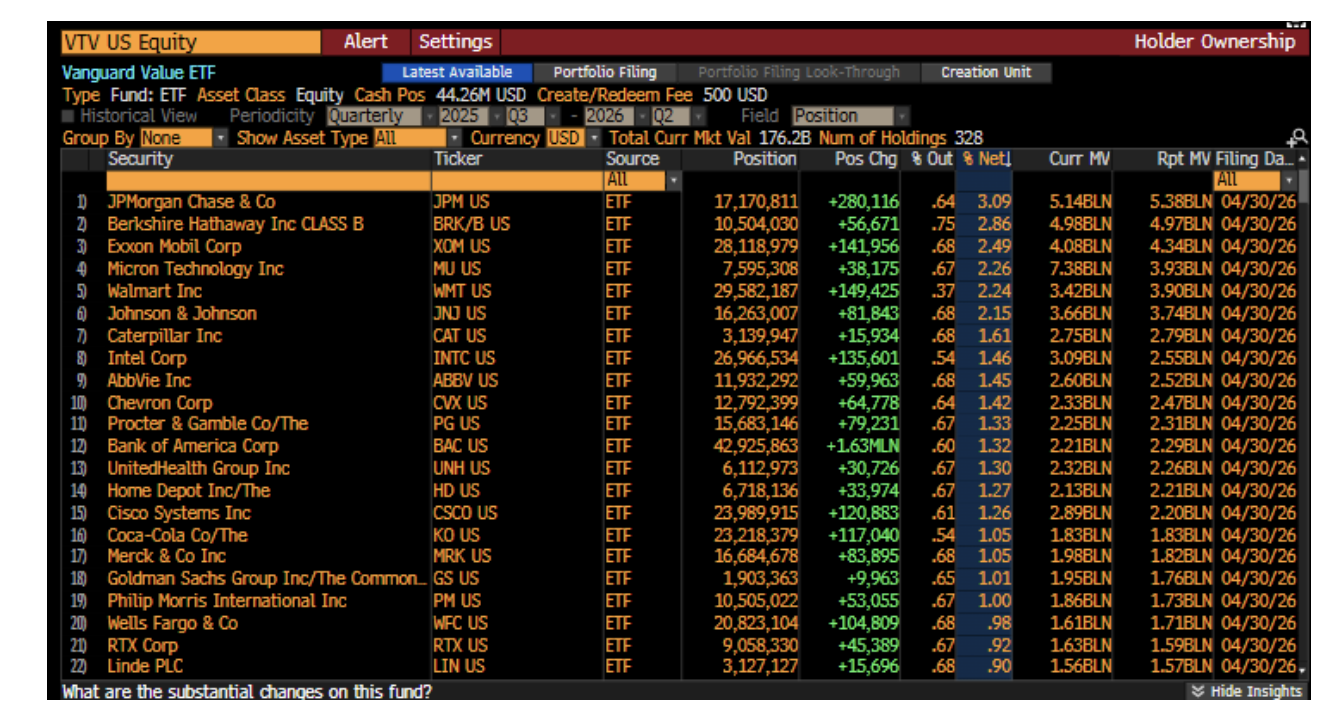Click the Vanguard Value ETF fund name
The width and height of the screenshot is (1326, 714).
(138, 73)
